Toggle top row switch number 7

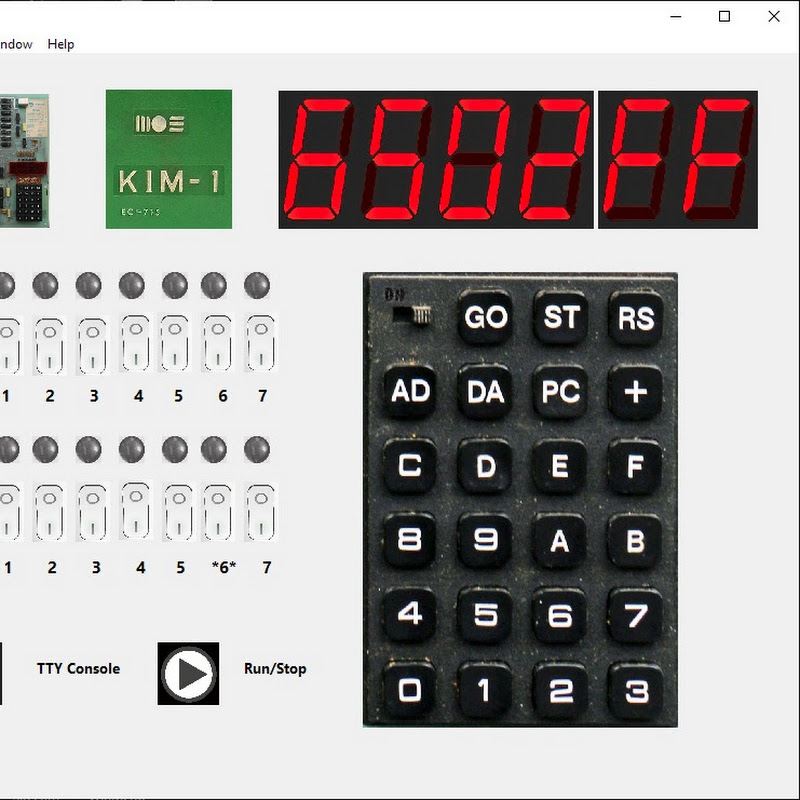pos(260,344)
